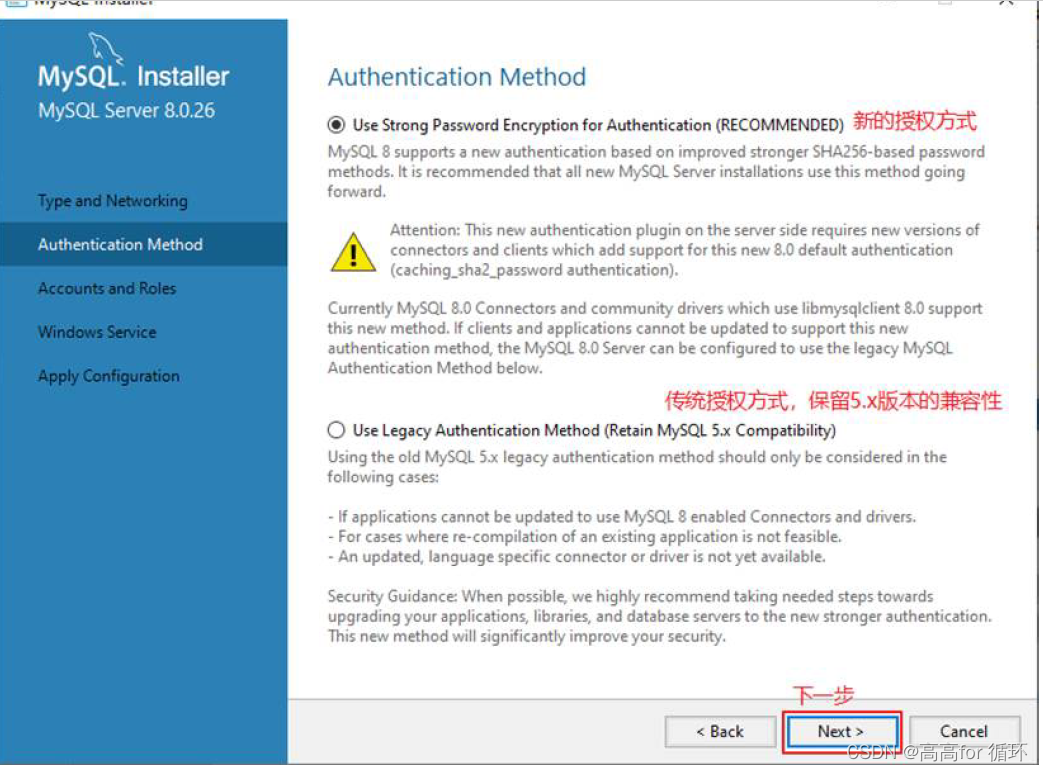Click the Authentication Method page heading

457,77
